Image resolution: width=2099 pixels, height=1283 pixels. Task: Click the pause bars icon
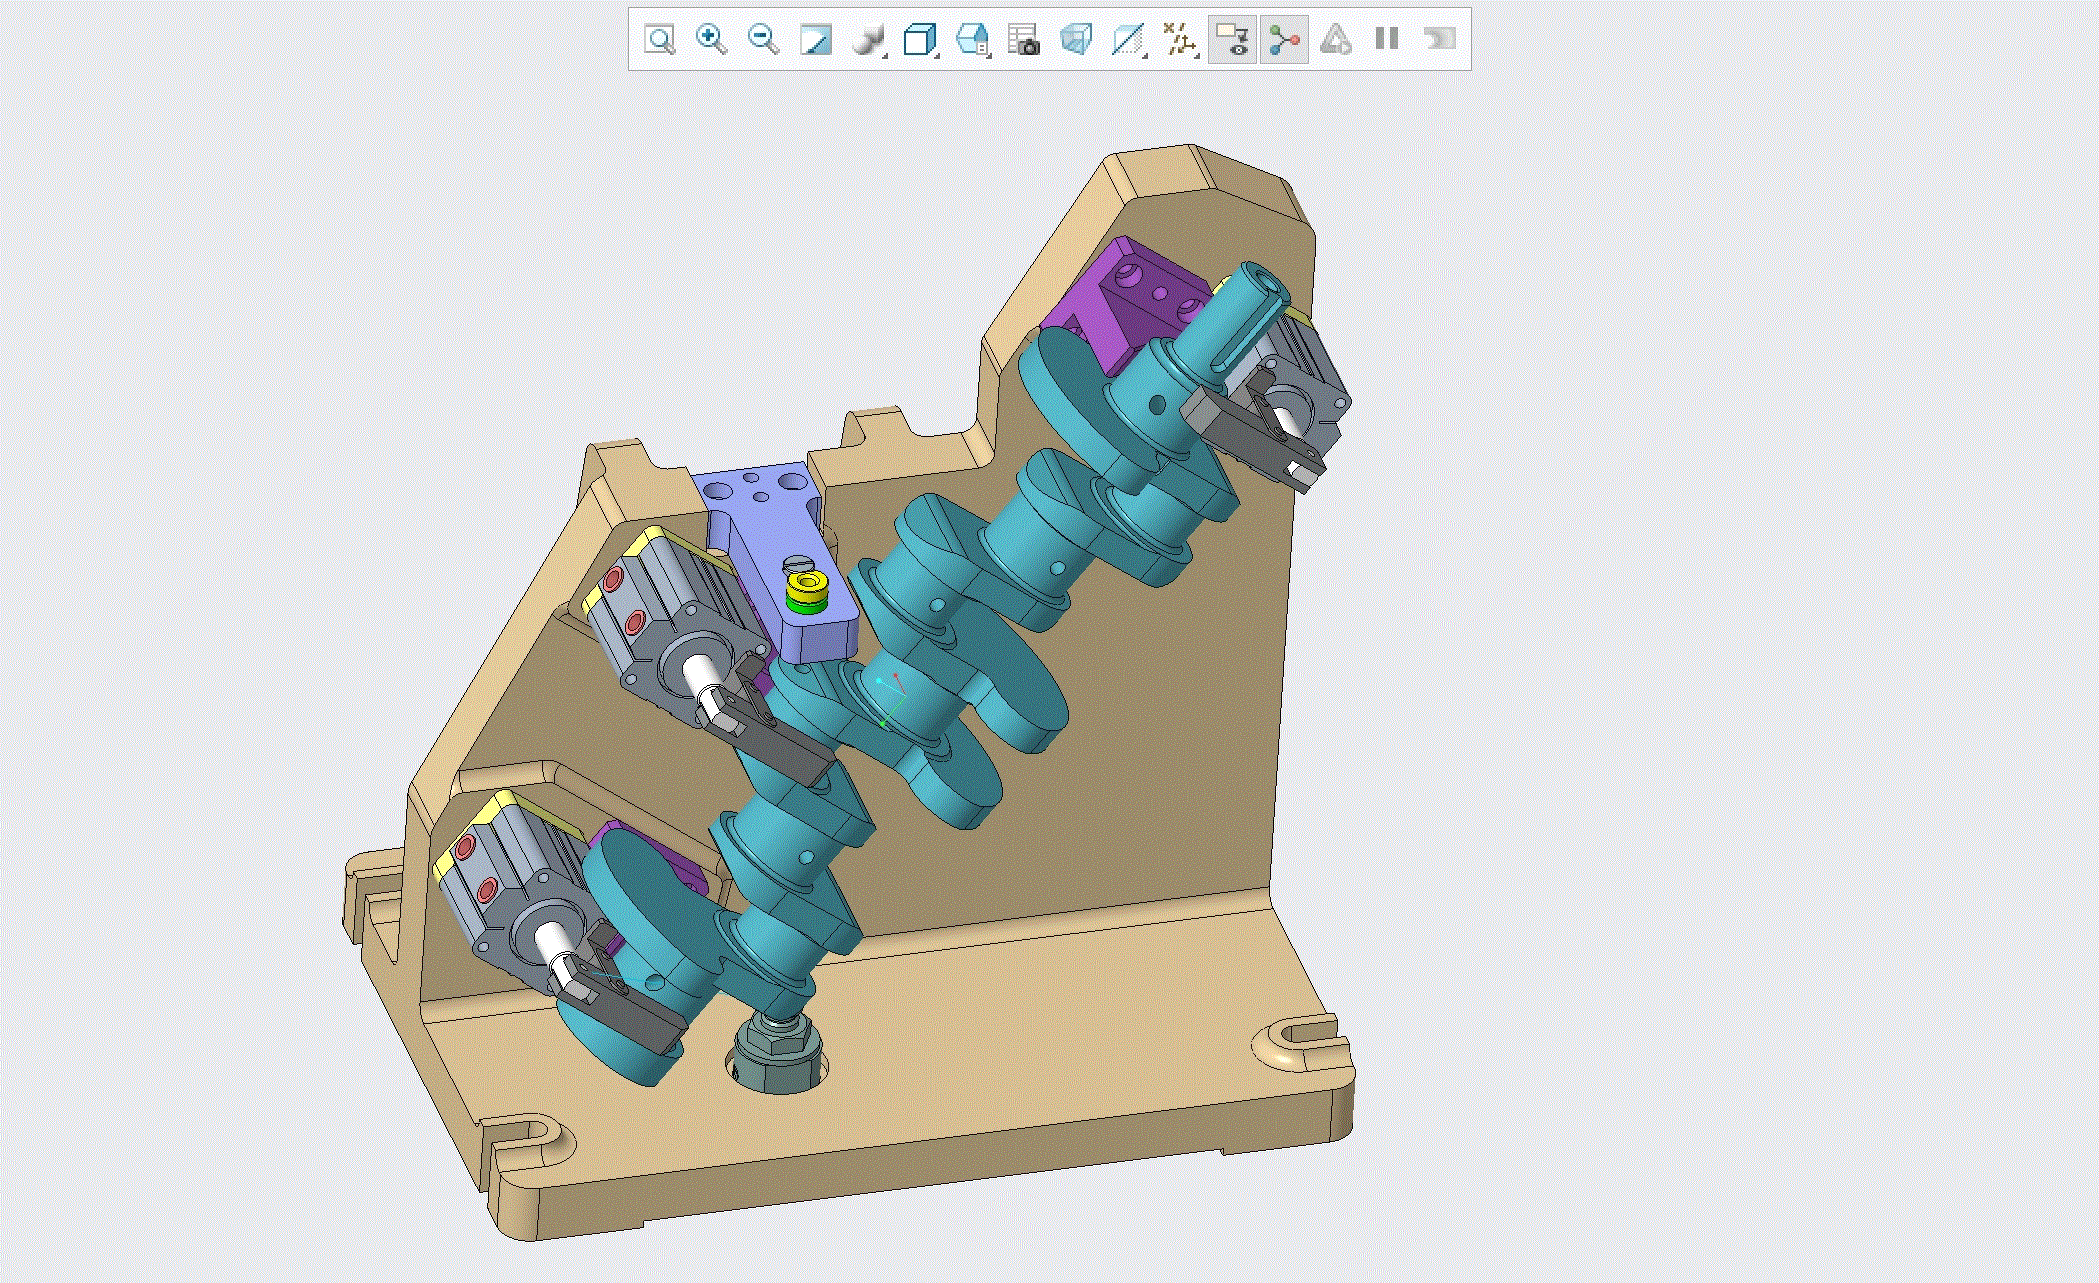click(x=1387, y=39)
